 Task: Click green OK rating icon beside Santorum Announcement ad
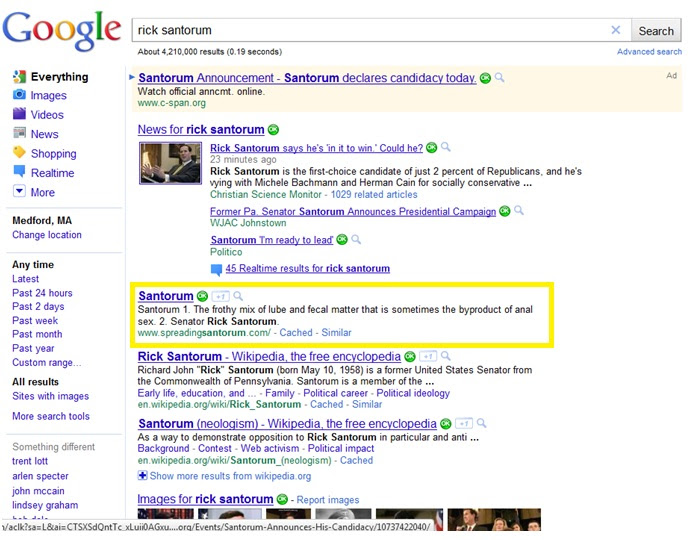tap(485, 78)
